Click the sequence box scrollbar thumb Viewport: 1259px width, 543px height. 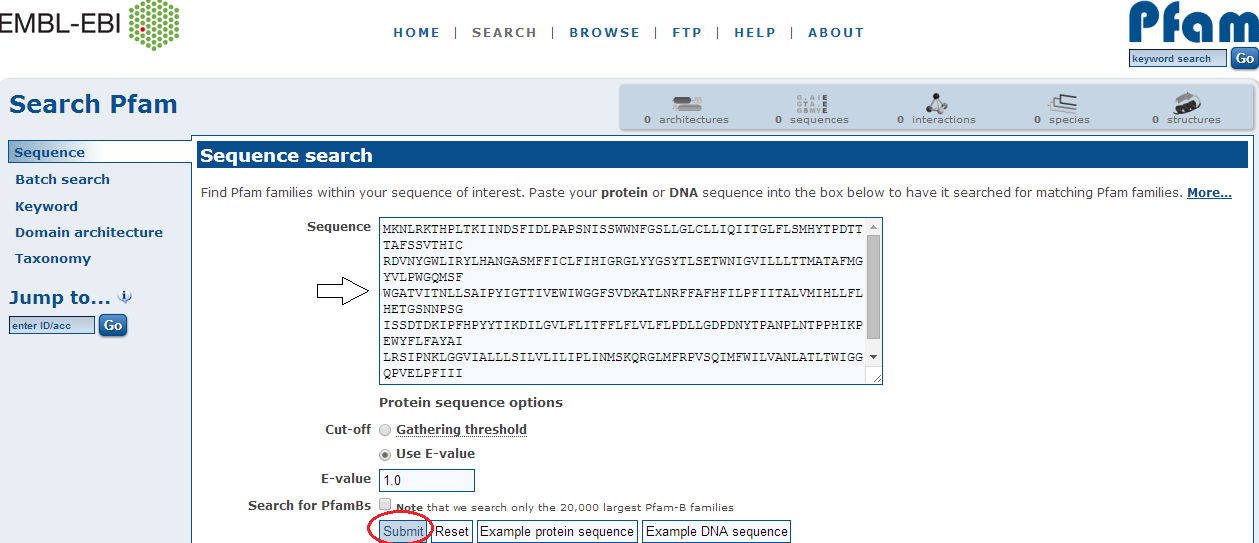click(873, 287)
